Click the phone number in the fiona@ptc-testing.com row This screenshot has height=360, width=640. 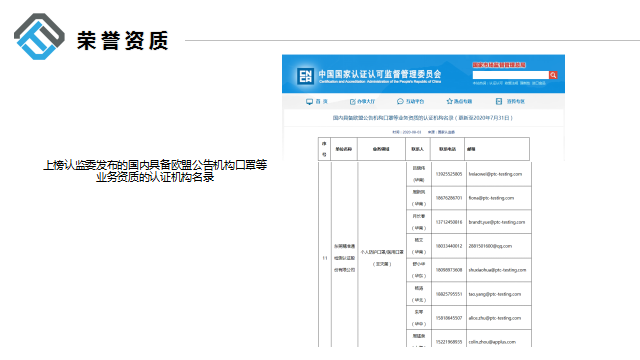449,198
